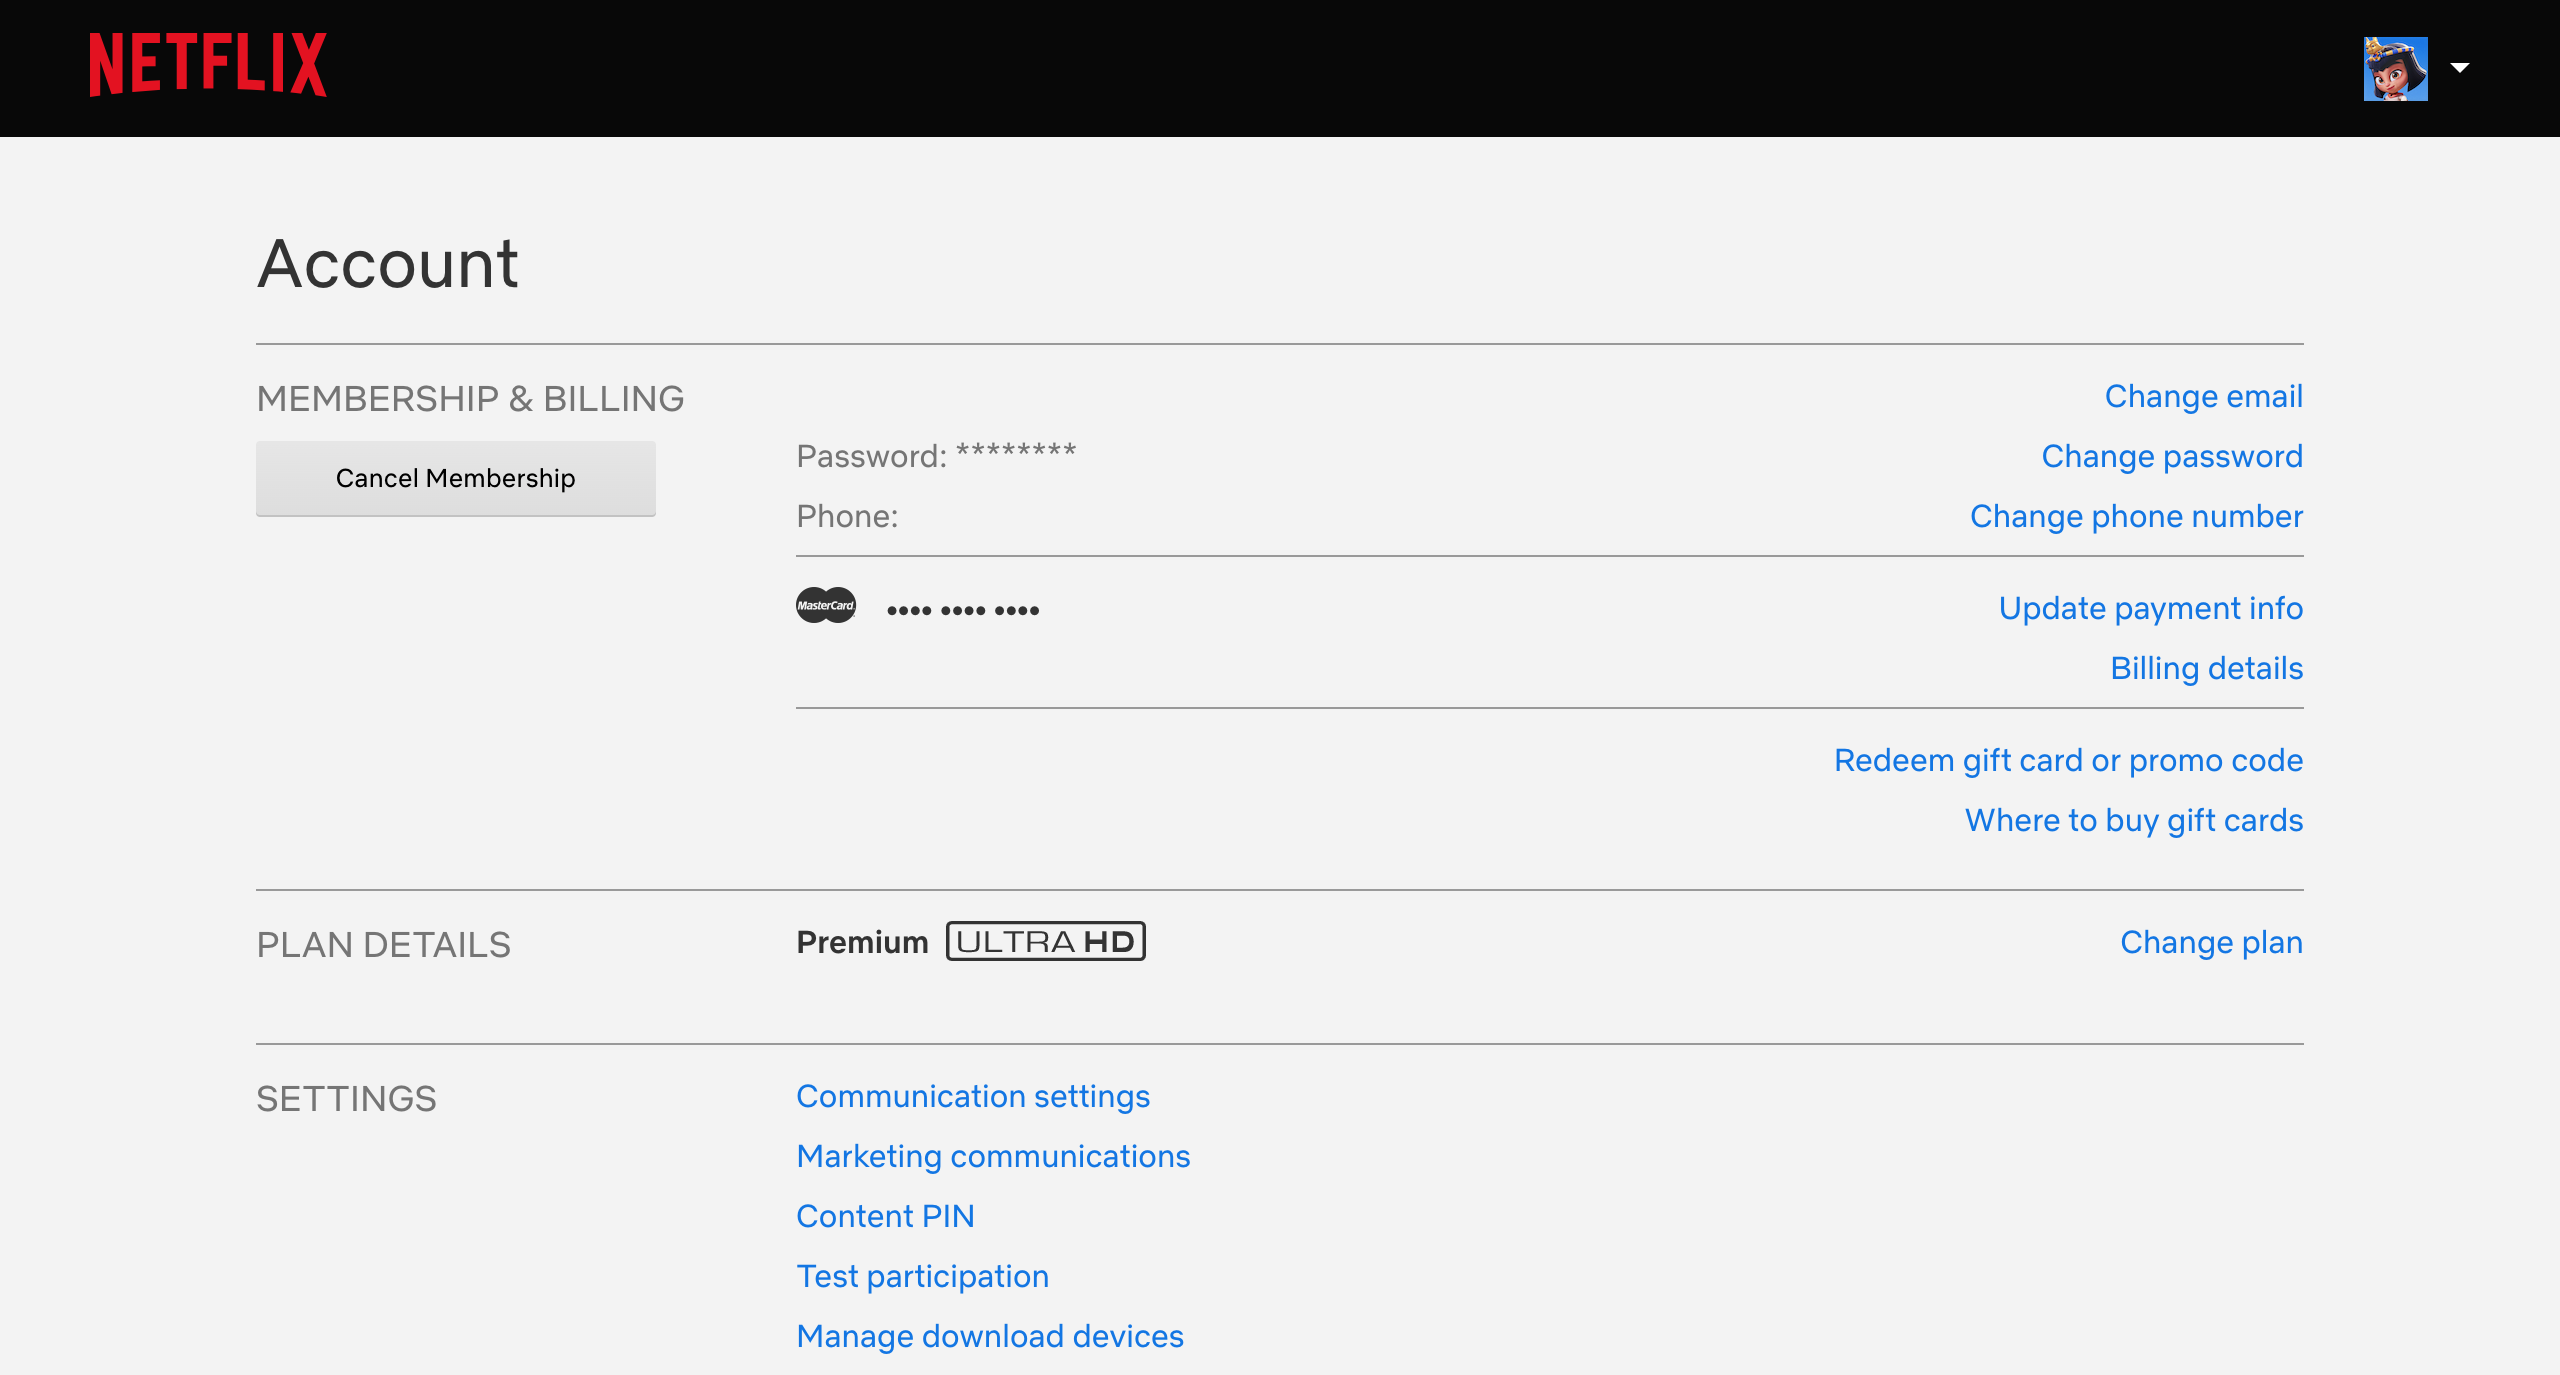Open Manage download devices

tap(990, 1337)
